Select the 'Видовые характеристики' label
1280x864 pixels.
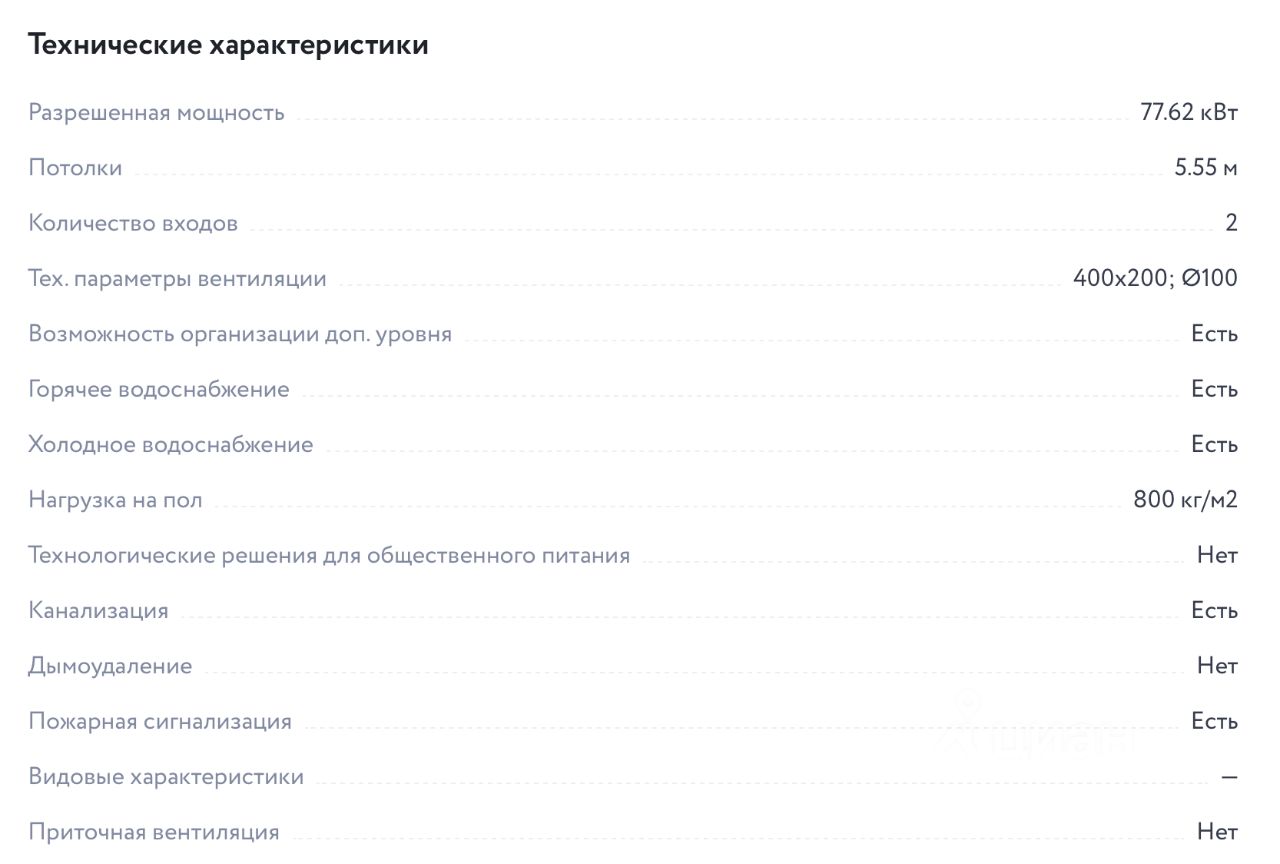[166, 777]
